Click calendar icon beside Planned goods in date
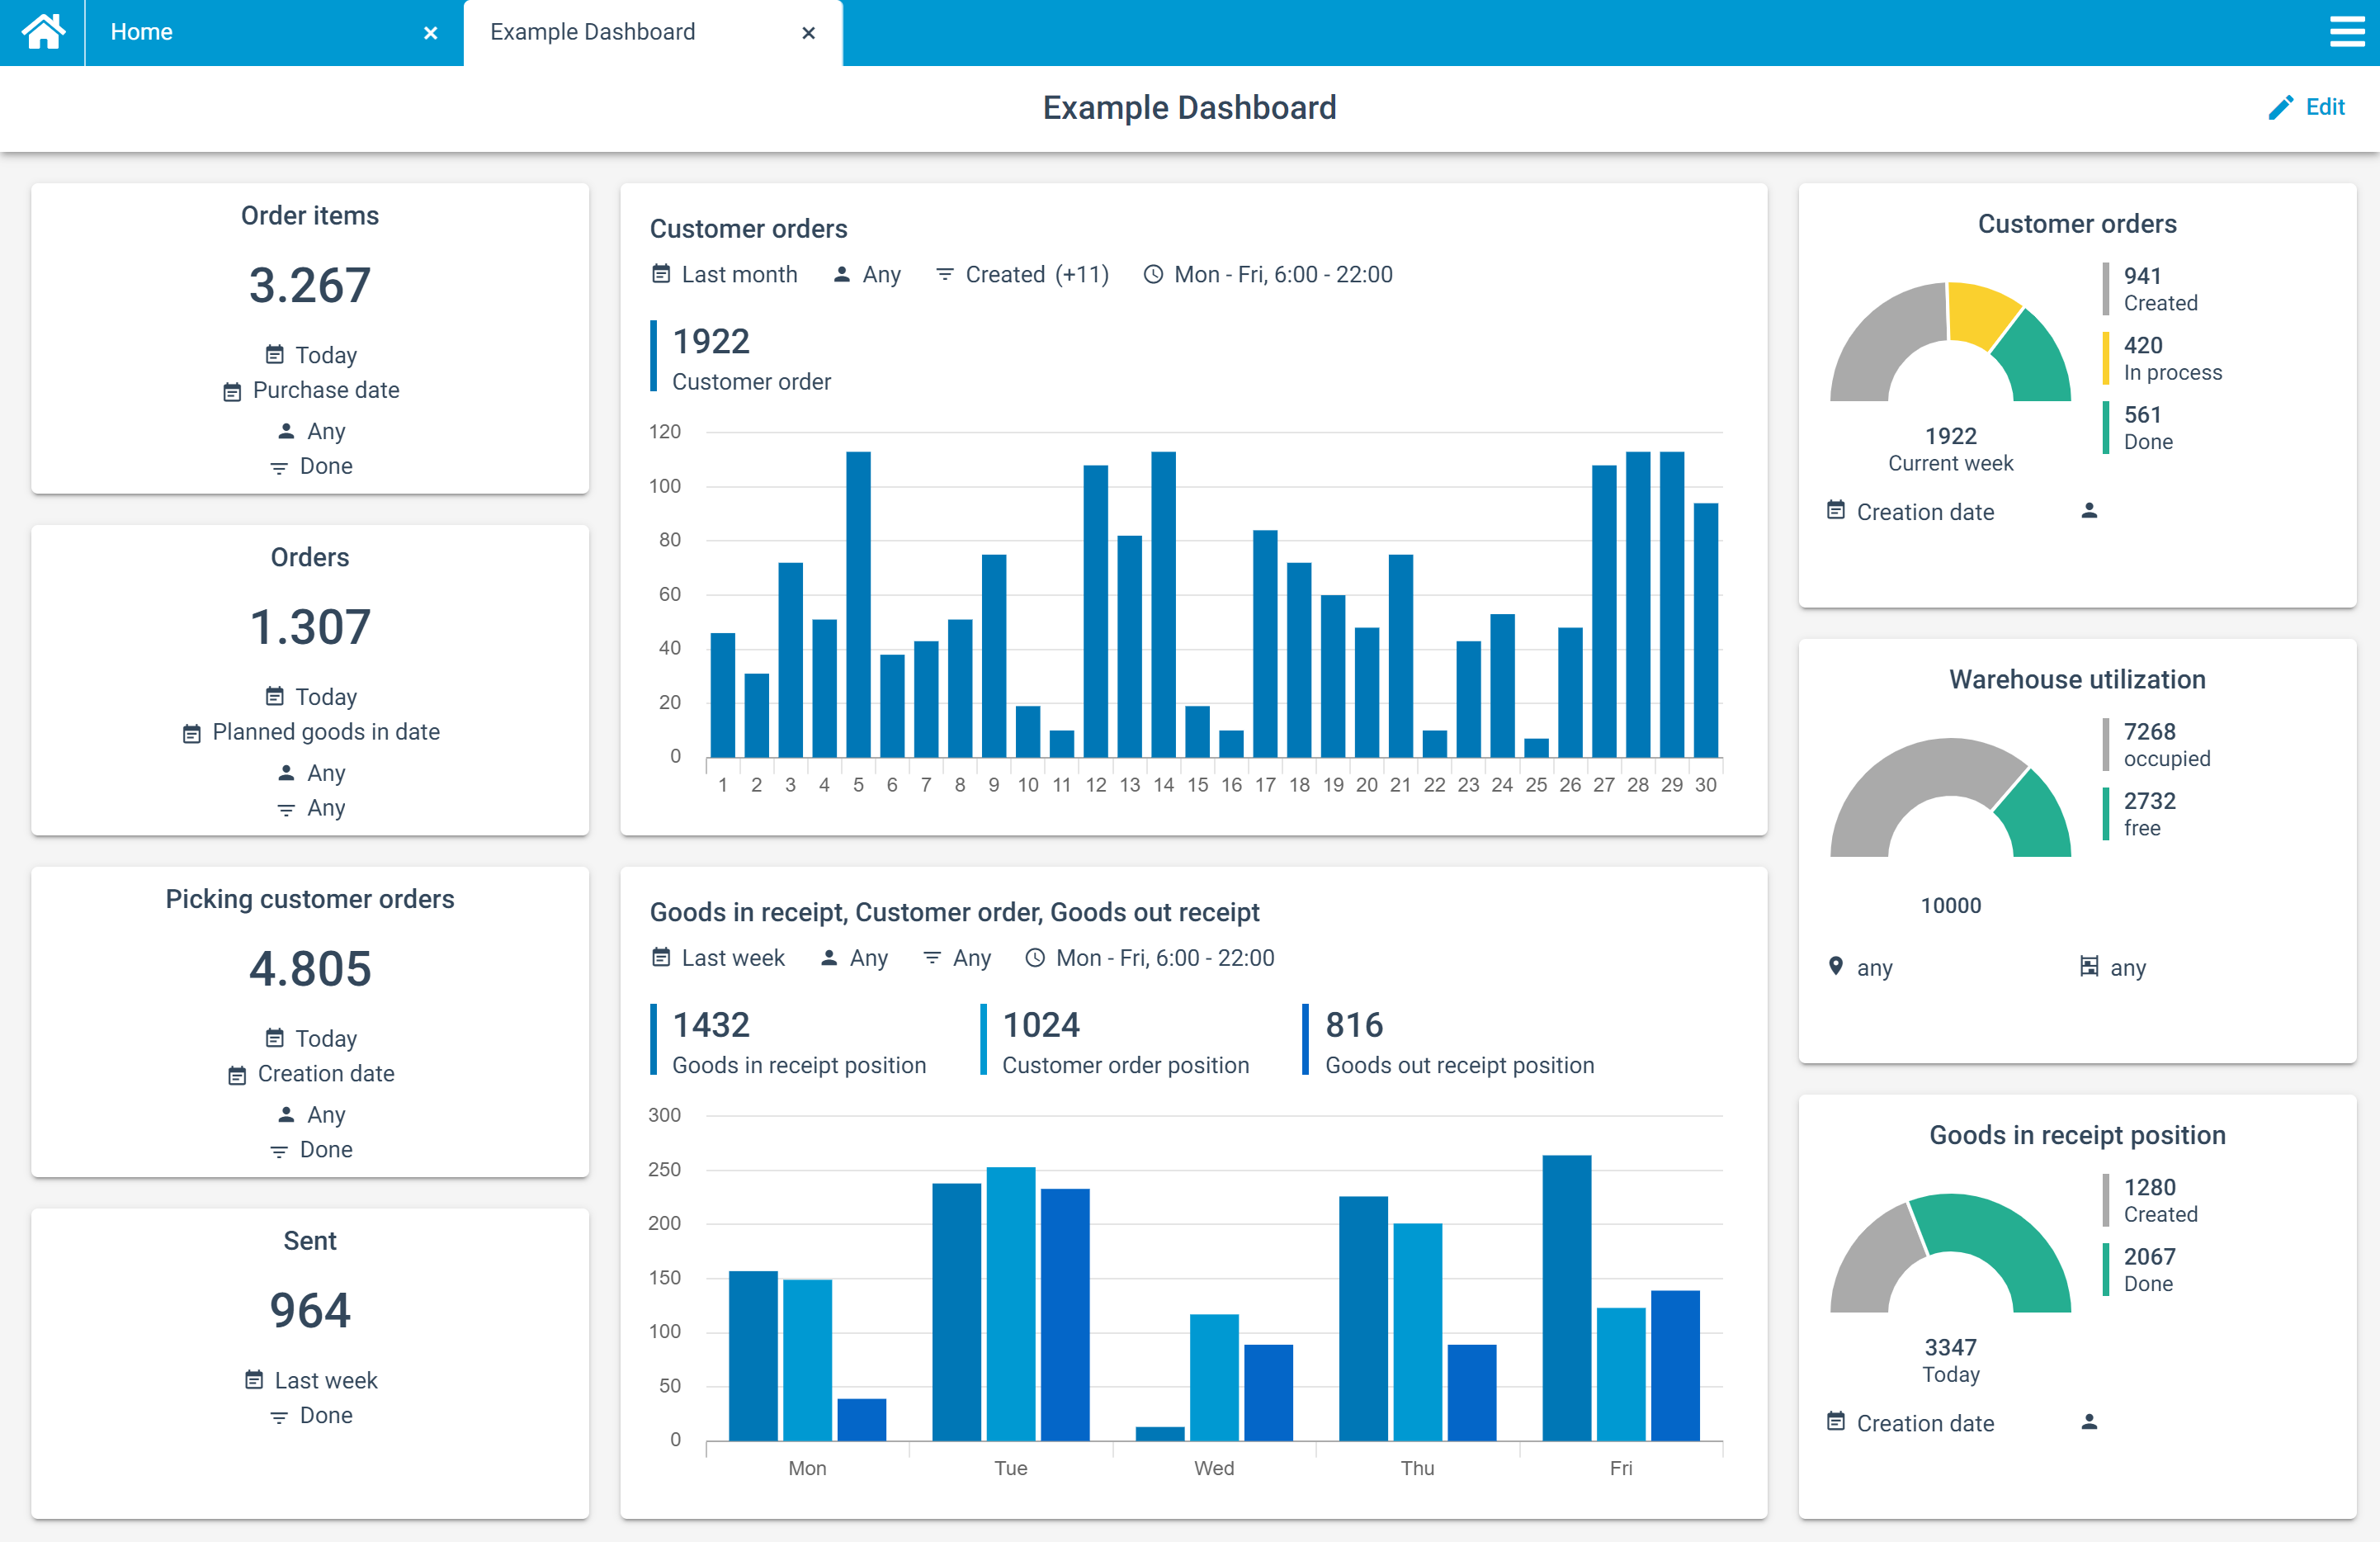The height and width of the screenshot is (1542, 2380). 192,733
